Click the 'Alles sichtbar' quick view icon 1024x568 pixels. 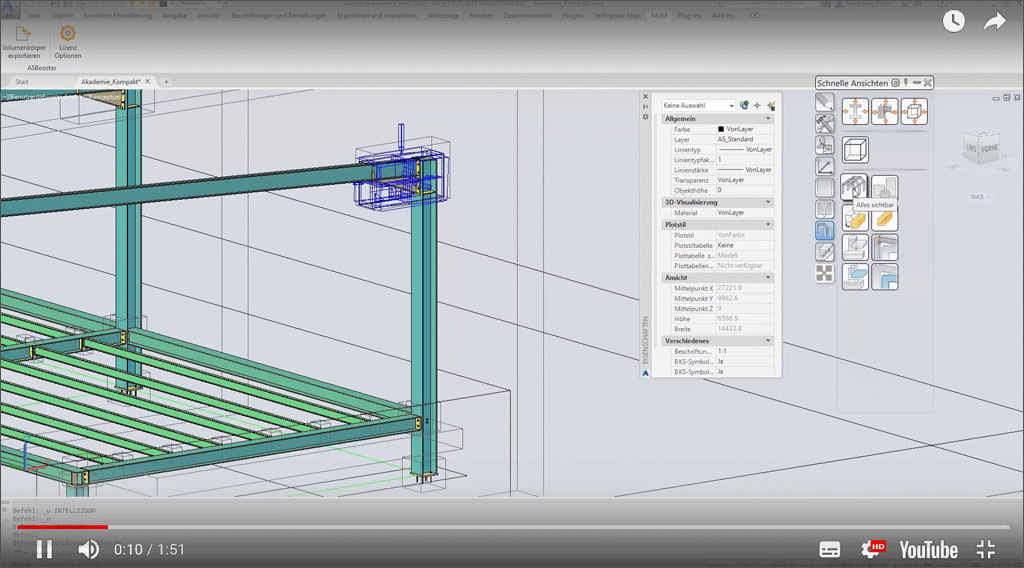tap(854, 185)
